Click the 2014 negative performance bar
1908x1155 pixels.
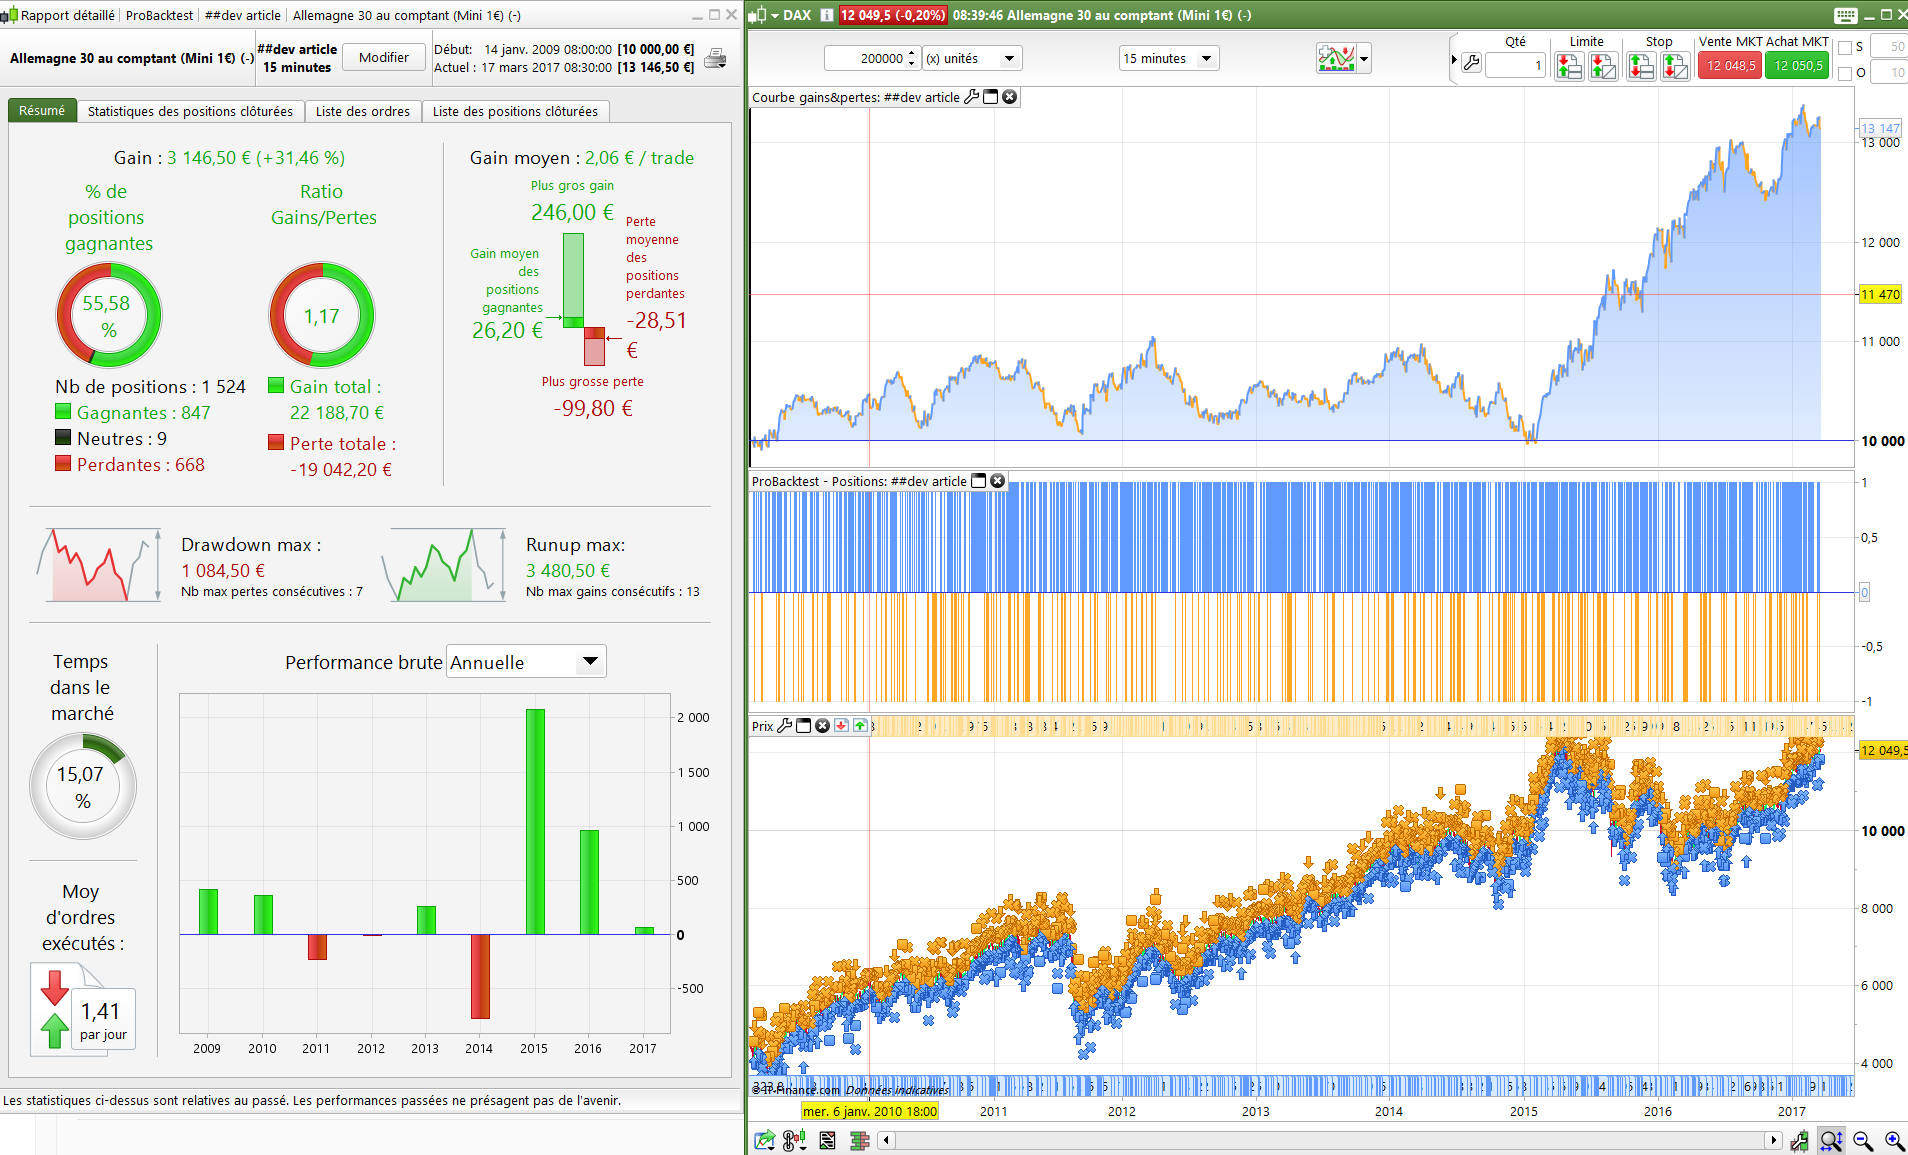point(480,977)
